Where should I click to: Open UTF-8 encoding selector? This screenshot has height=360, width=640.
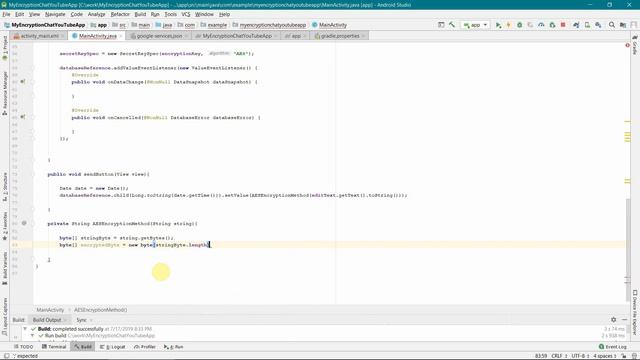pos(580,356)
